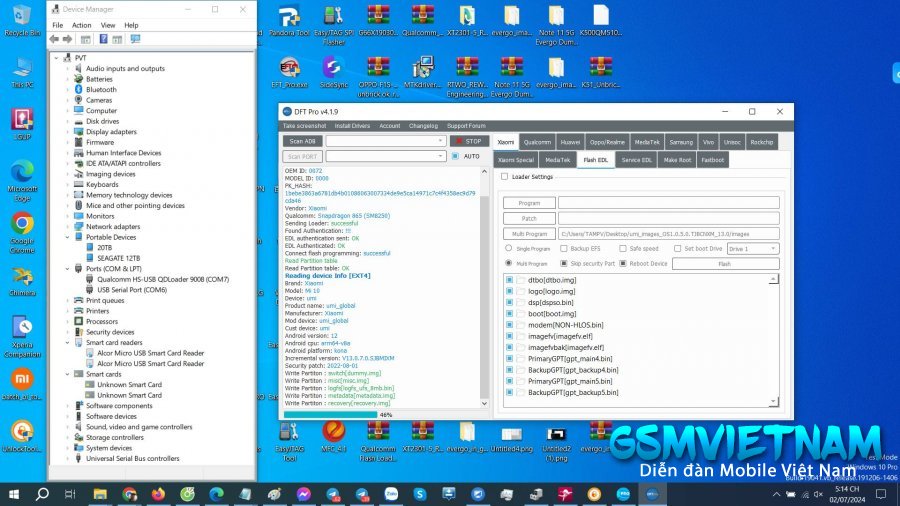Click log panel vertical scrollbar
Viewport: 900px width, 506px height.
tap(484, 287)
